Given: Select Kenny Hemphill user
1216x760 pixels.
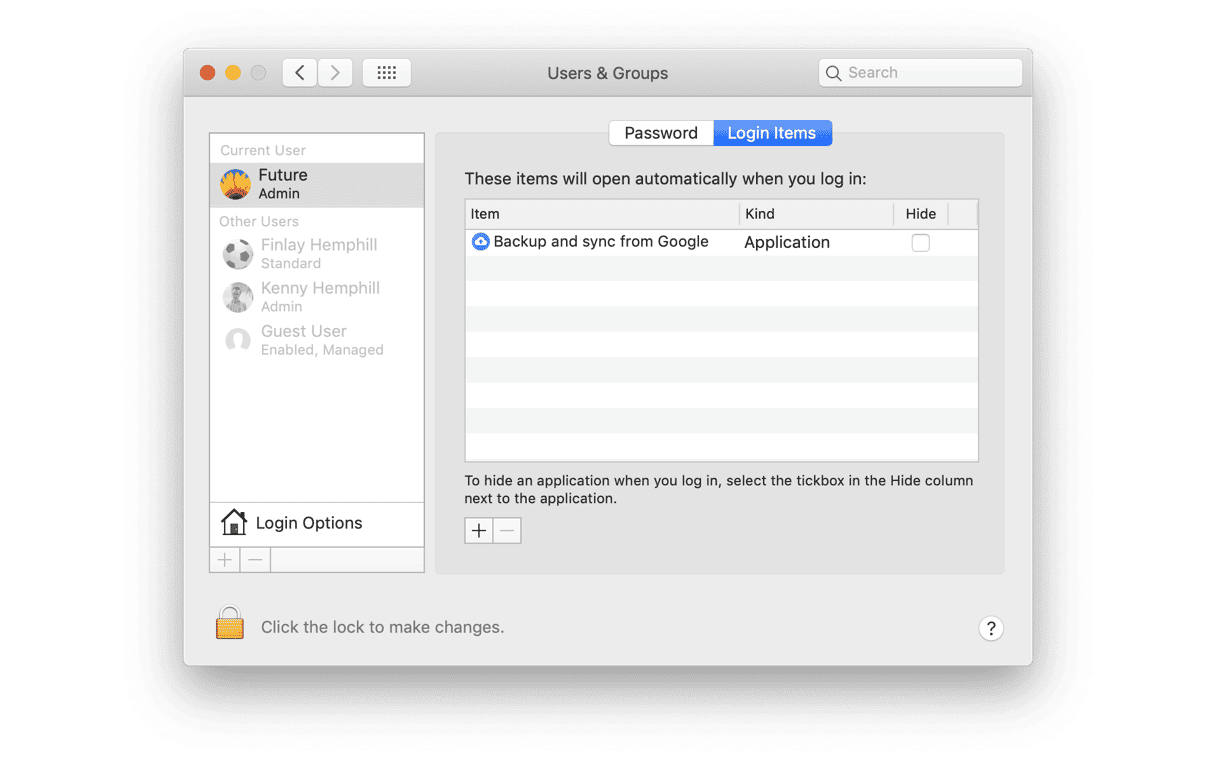Looking at the screenshot, I should click(x=317, y=297).
